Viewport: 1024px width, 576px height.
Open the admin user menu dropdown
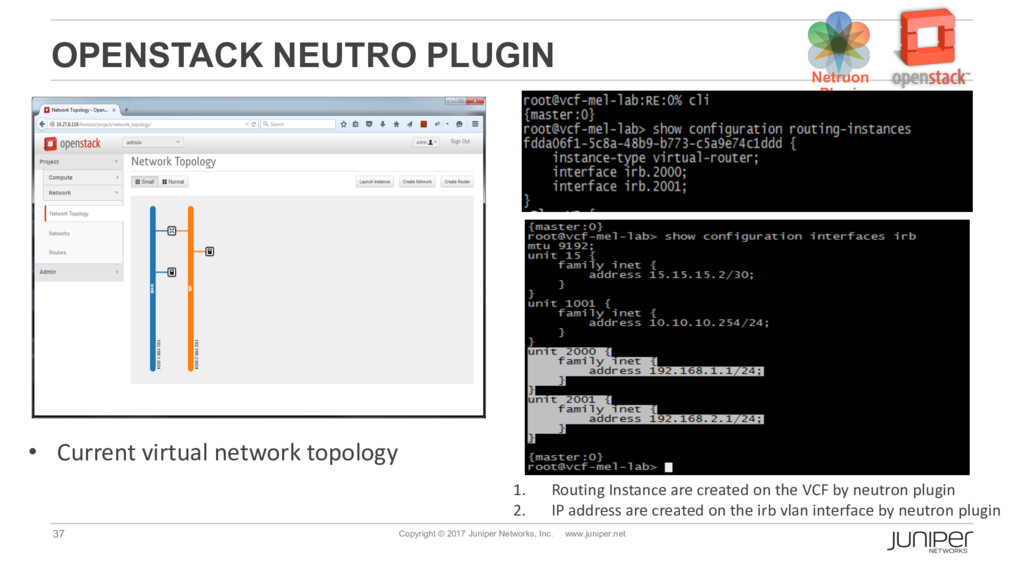(x=426, y=142)
